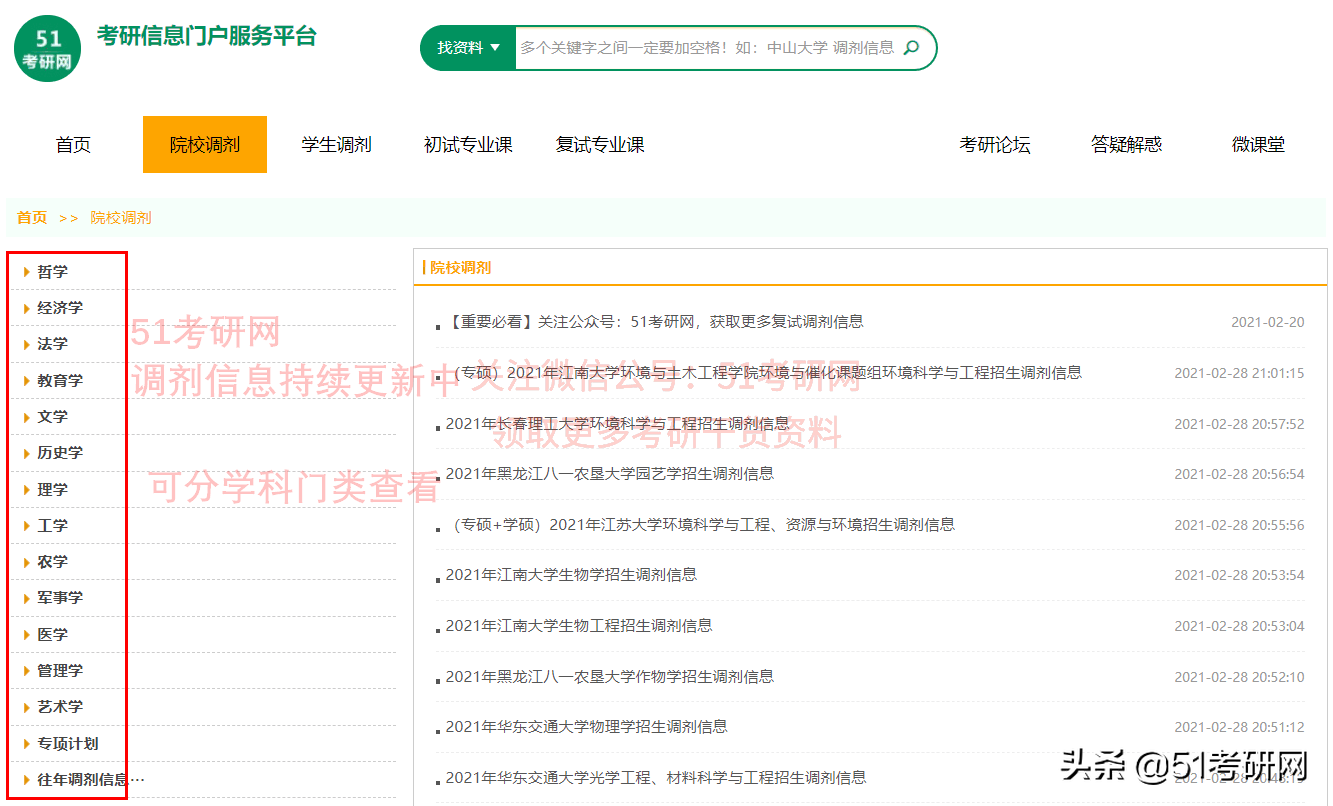Click 首页 in the breadcrumb trail

pos(30,217)
